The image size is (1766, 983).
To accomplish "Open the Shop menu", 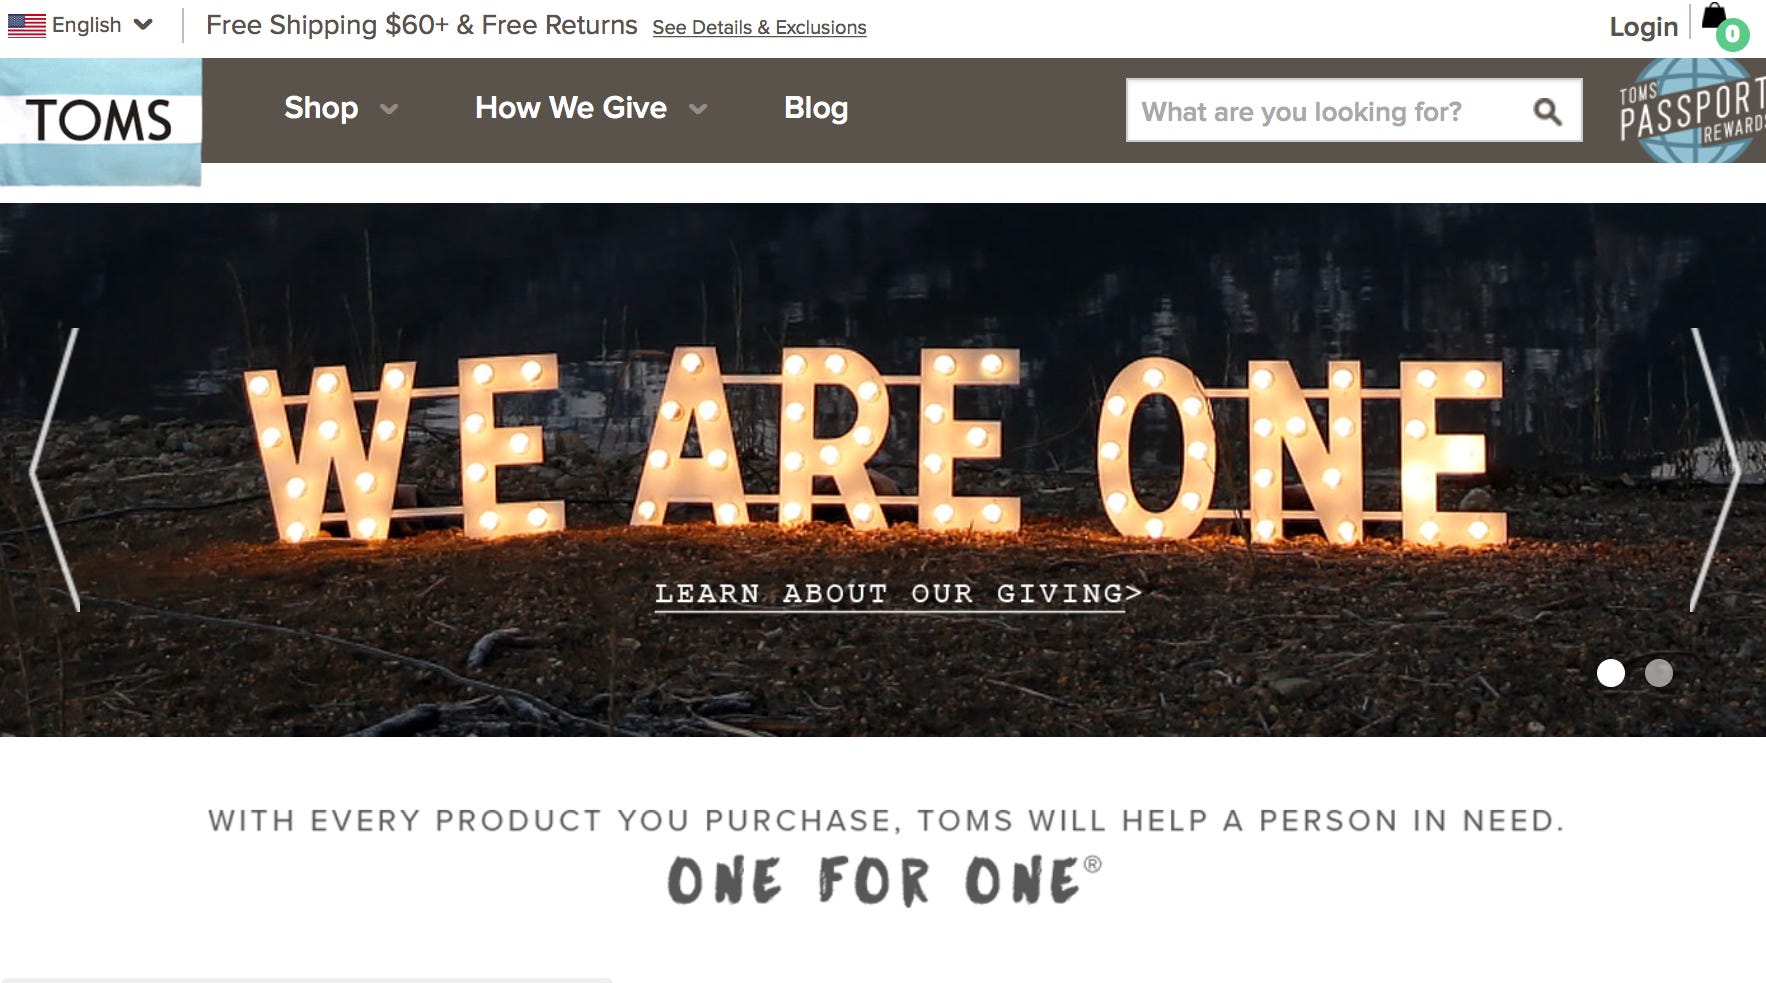I will click(321, 107).
